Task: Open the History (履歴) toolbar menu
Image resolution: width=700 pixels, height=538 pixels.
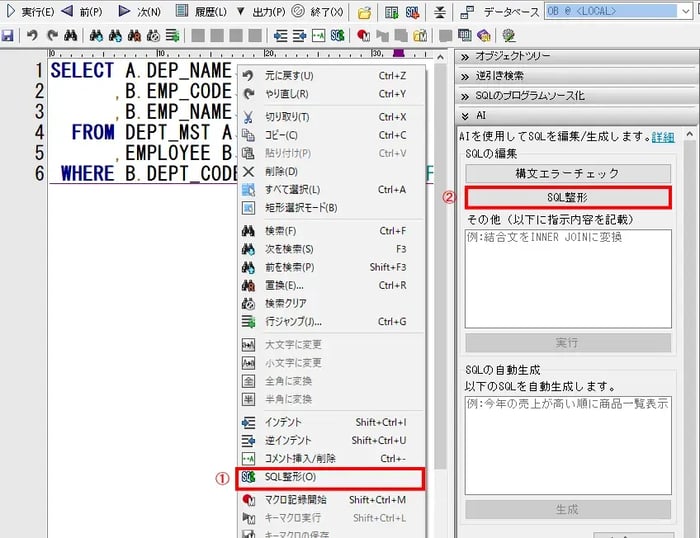Action: tap(201, 12)
